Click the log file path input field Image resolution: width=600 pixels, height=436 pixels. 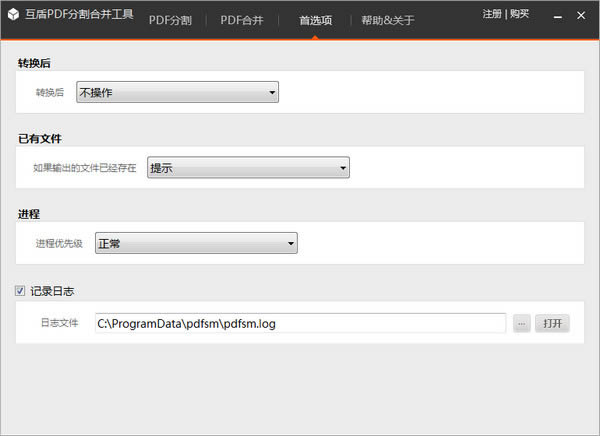tap(300, 323)
